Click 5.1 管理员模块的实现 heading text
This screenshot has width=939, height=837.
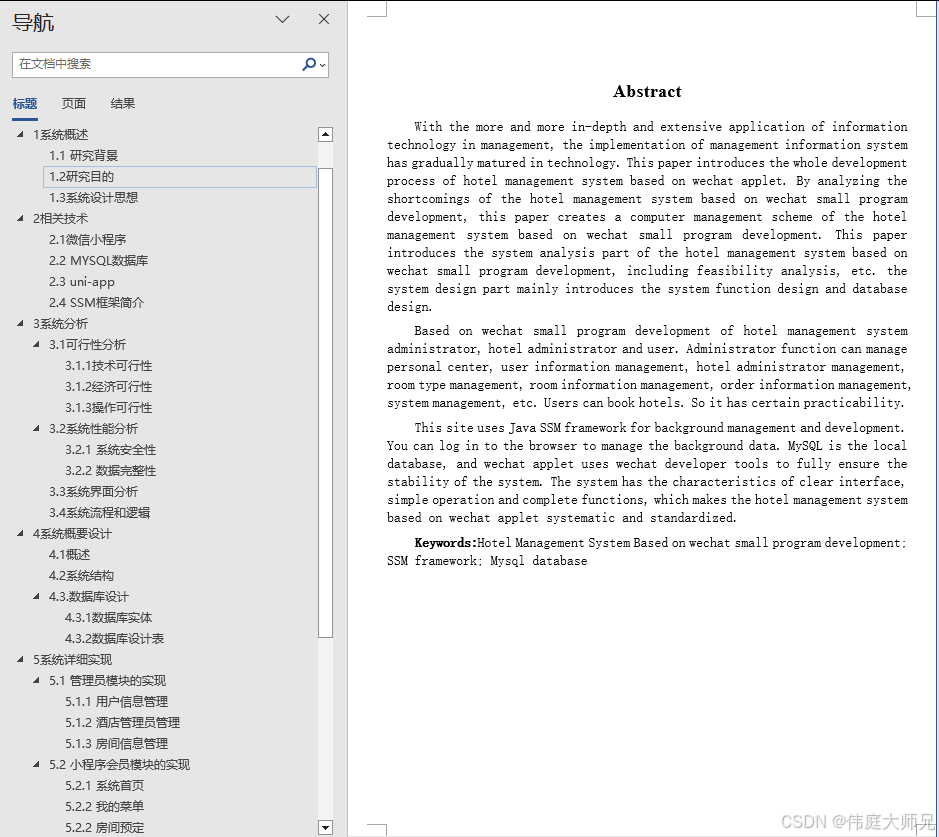107,680
